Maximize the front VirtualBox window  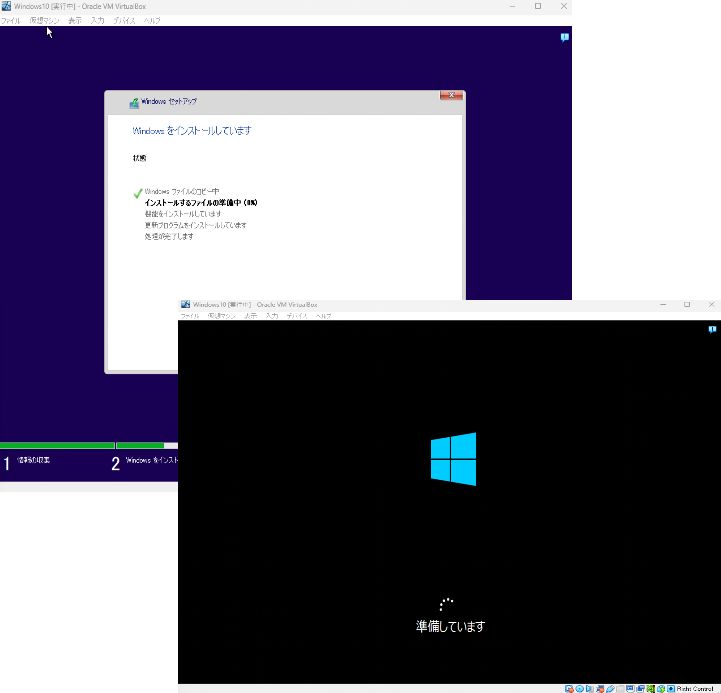click(687, 304)
